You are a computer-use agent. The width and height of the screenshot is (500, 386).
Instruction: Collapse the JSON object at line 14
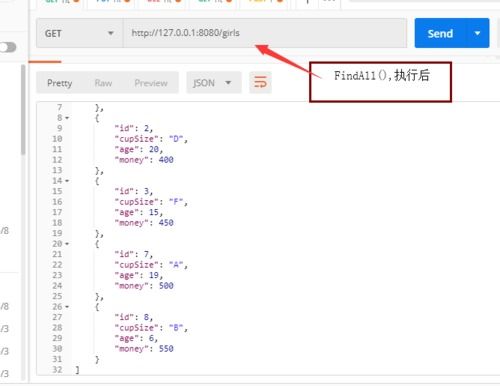click(x=67, y=181)
